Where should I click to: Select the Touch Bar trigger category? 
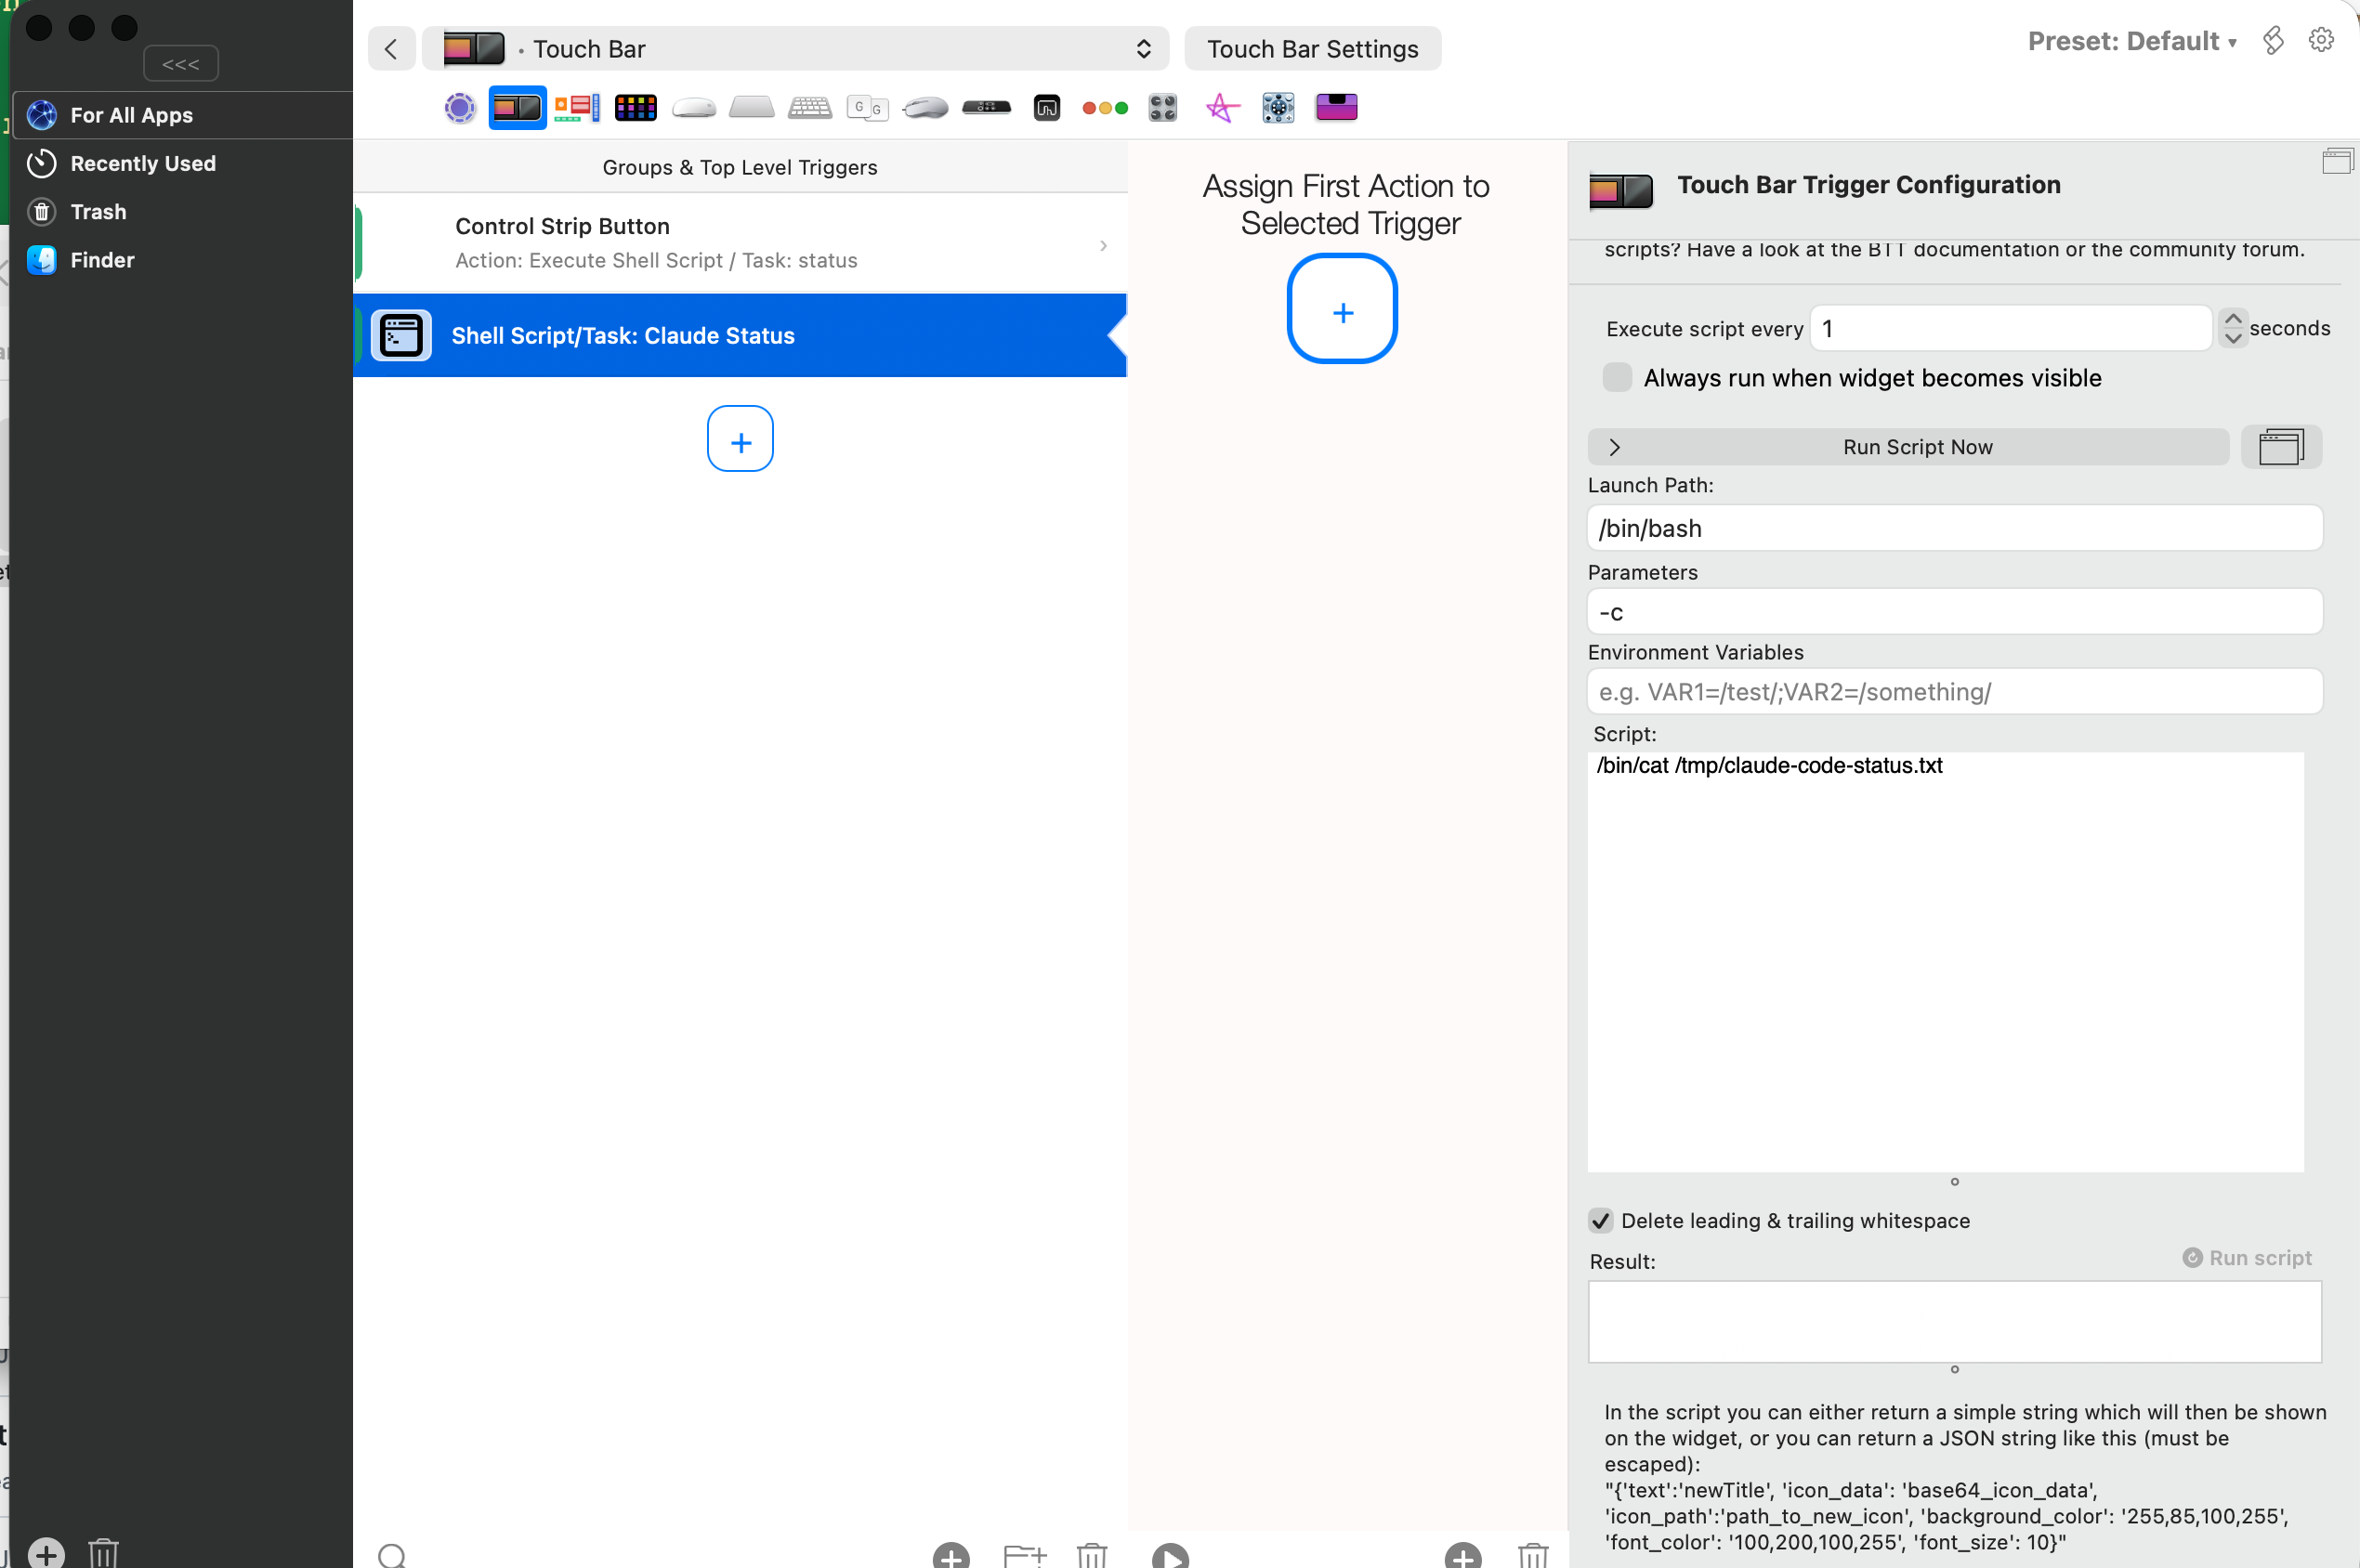pyautogui.click(x=517, y=107)
